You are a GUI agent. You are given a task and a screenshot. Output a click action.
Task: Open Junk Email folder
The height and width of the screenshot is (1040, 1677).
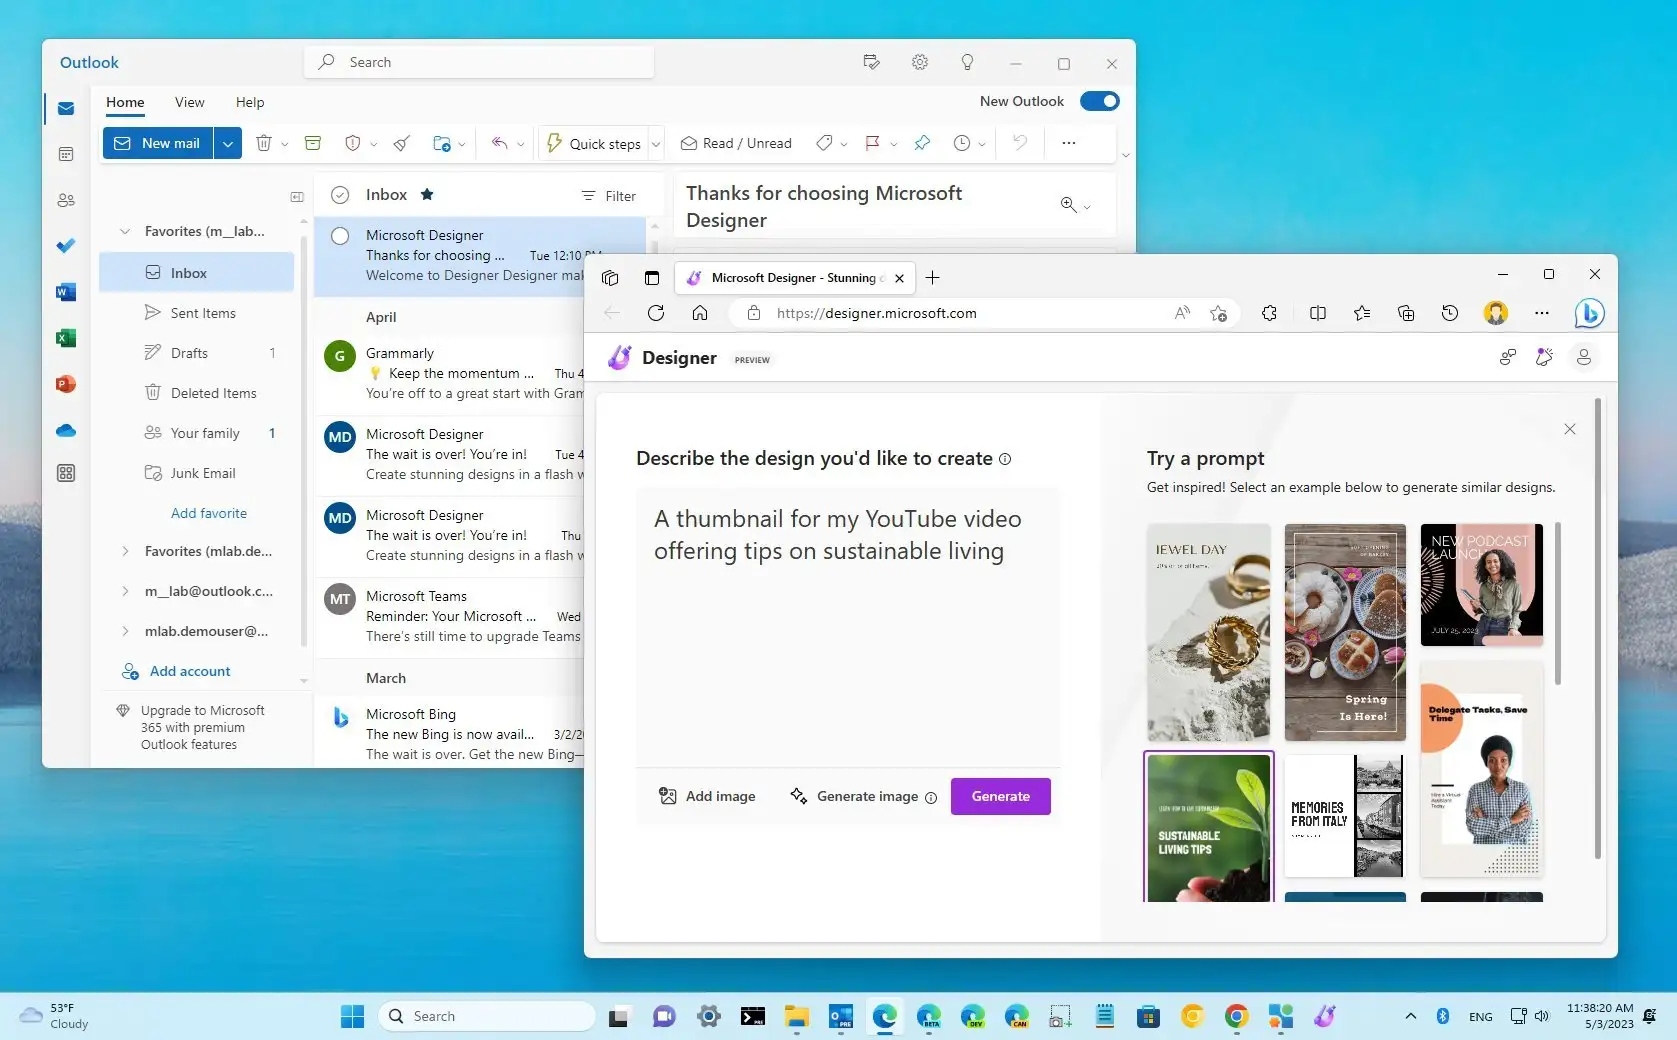[x=203, y=473]
